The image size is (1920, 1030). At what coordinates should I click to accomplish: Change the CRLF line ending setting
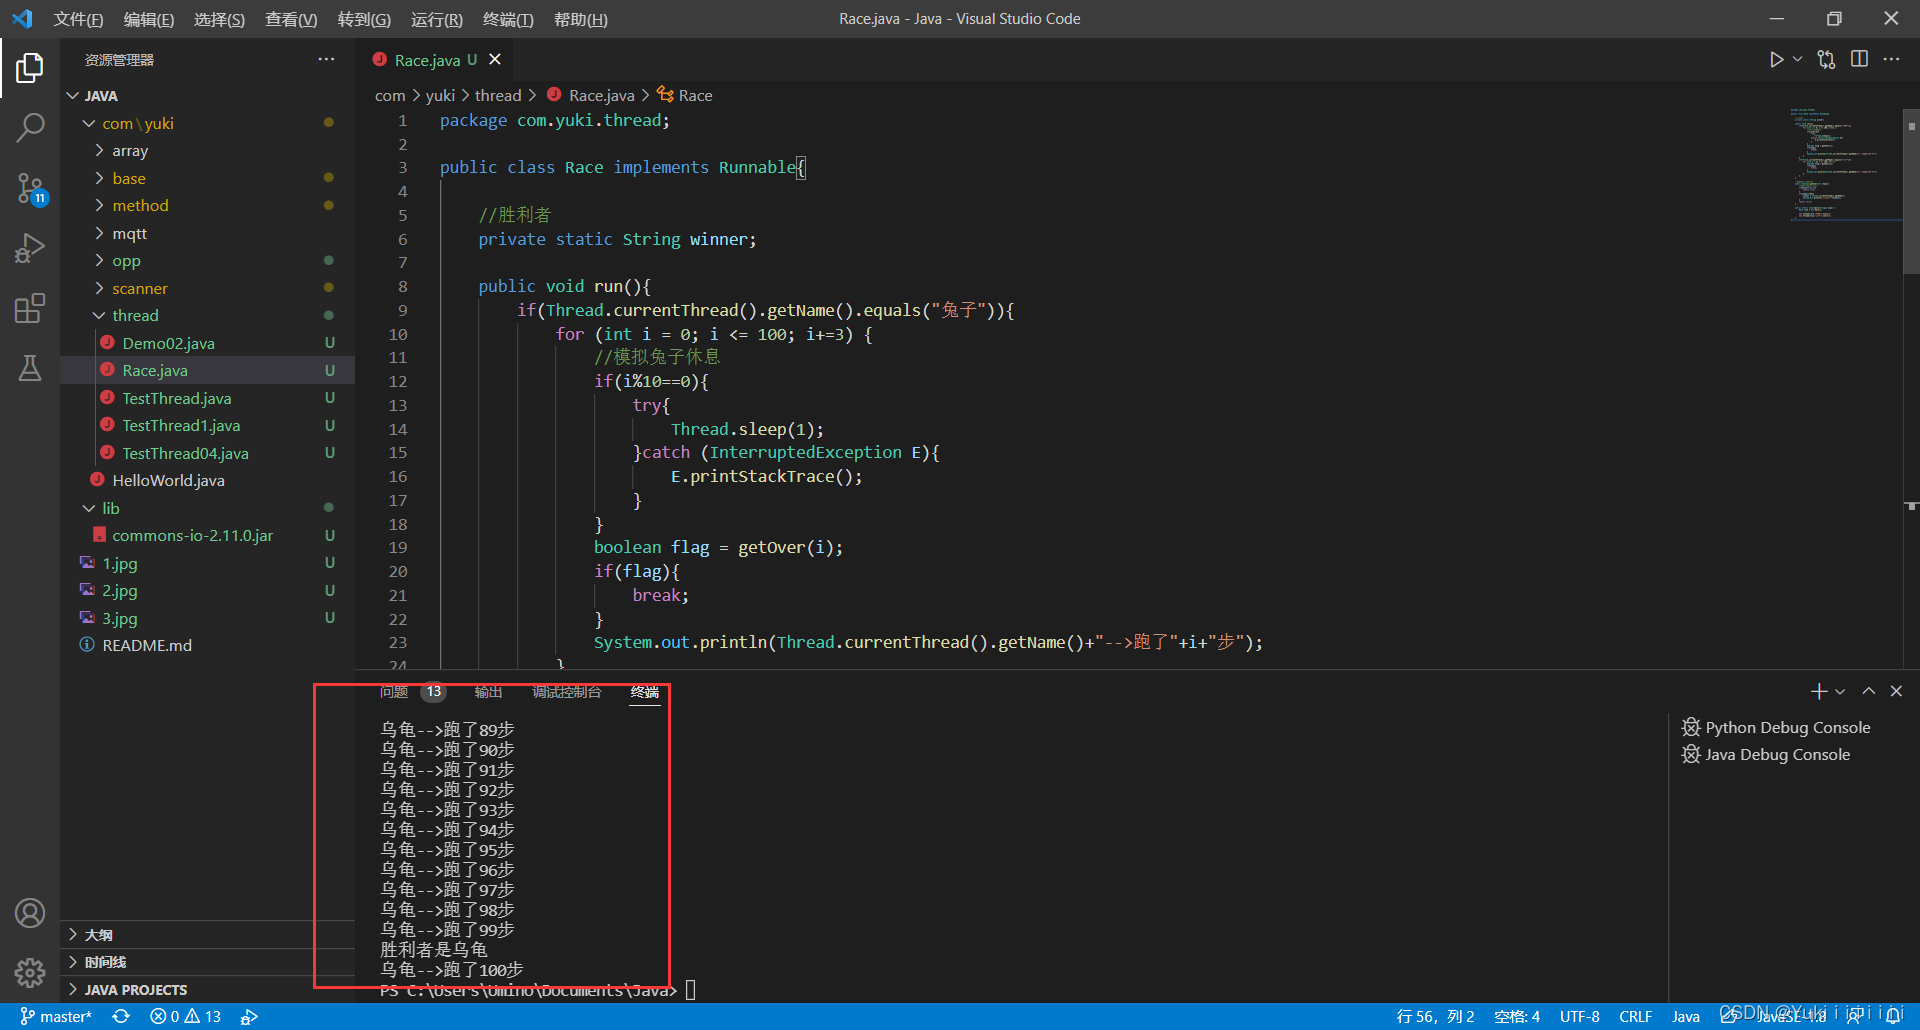(x=1635, y=1016)
